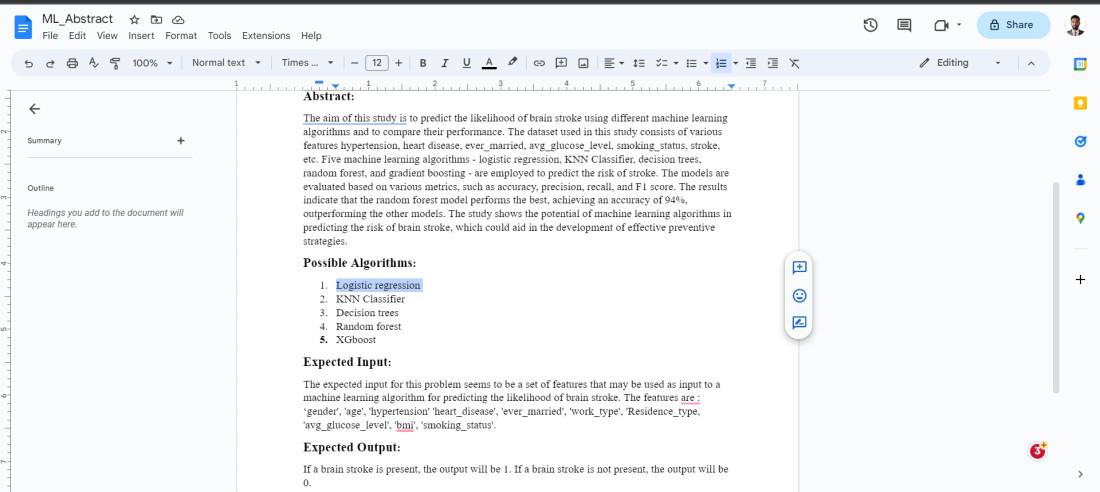Open the Tools menu
The image size is (1100, 492).
pos(220,36)
